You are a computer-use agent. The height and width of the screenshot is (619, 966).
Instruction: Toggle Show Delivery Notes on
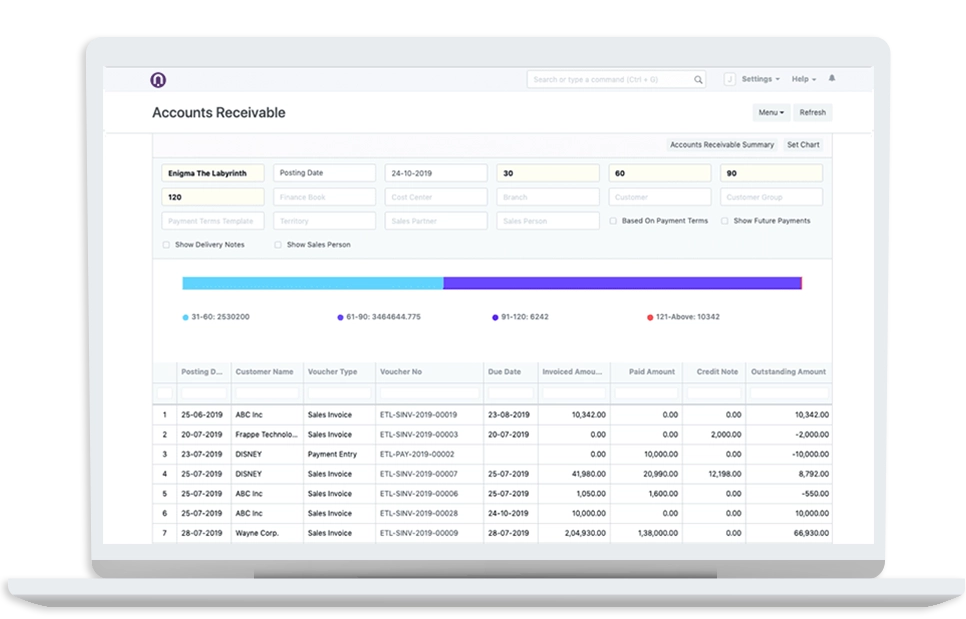click(x=165, y=244)
